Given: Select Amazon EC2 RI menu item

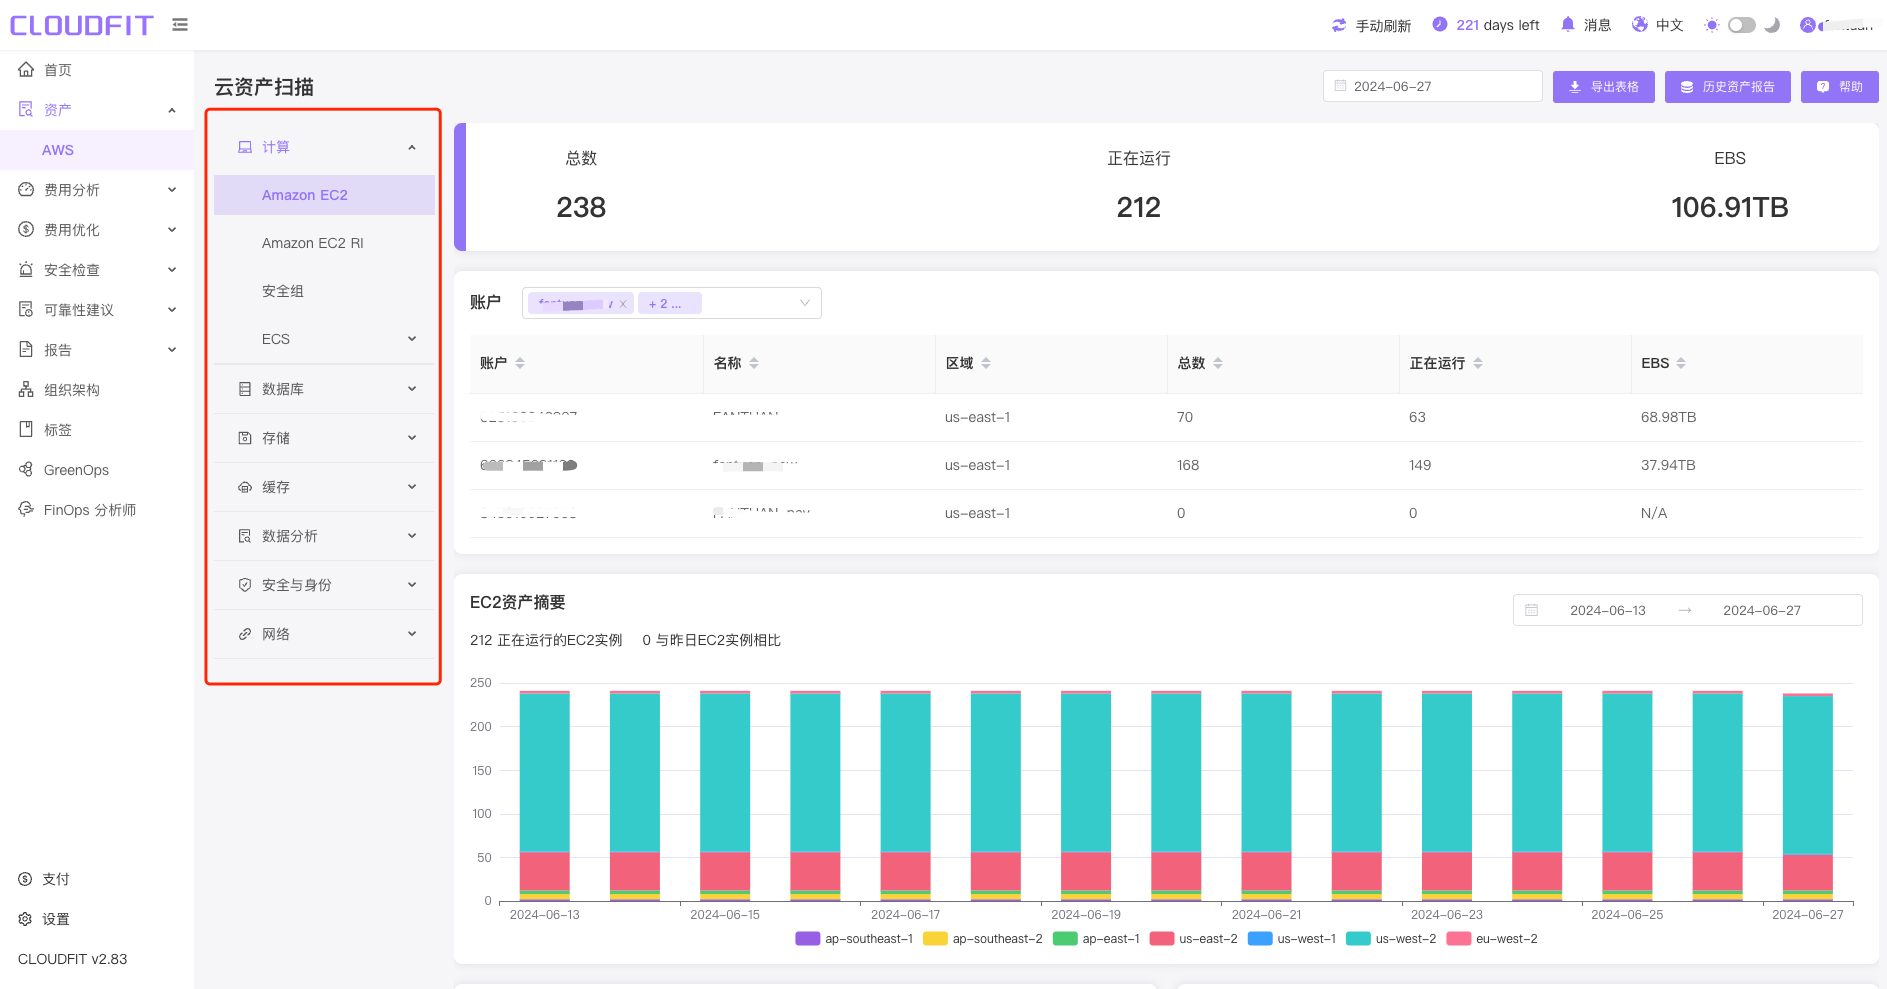Looking at the screenshot, I should coord(324,243).
